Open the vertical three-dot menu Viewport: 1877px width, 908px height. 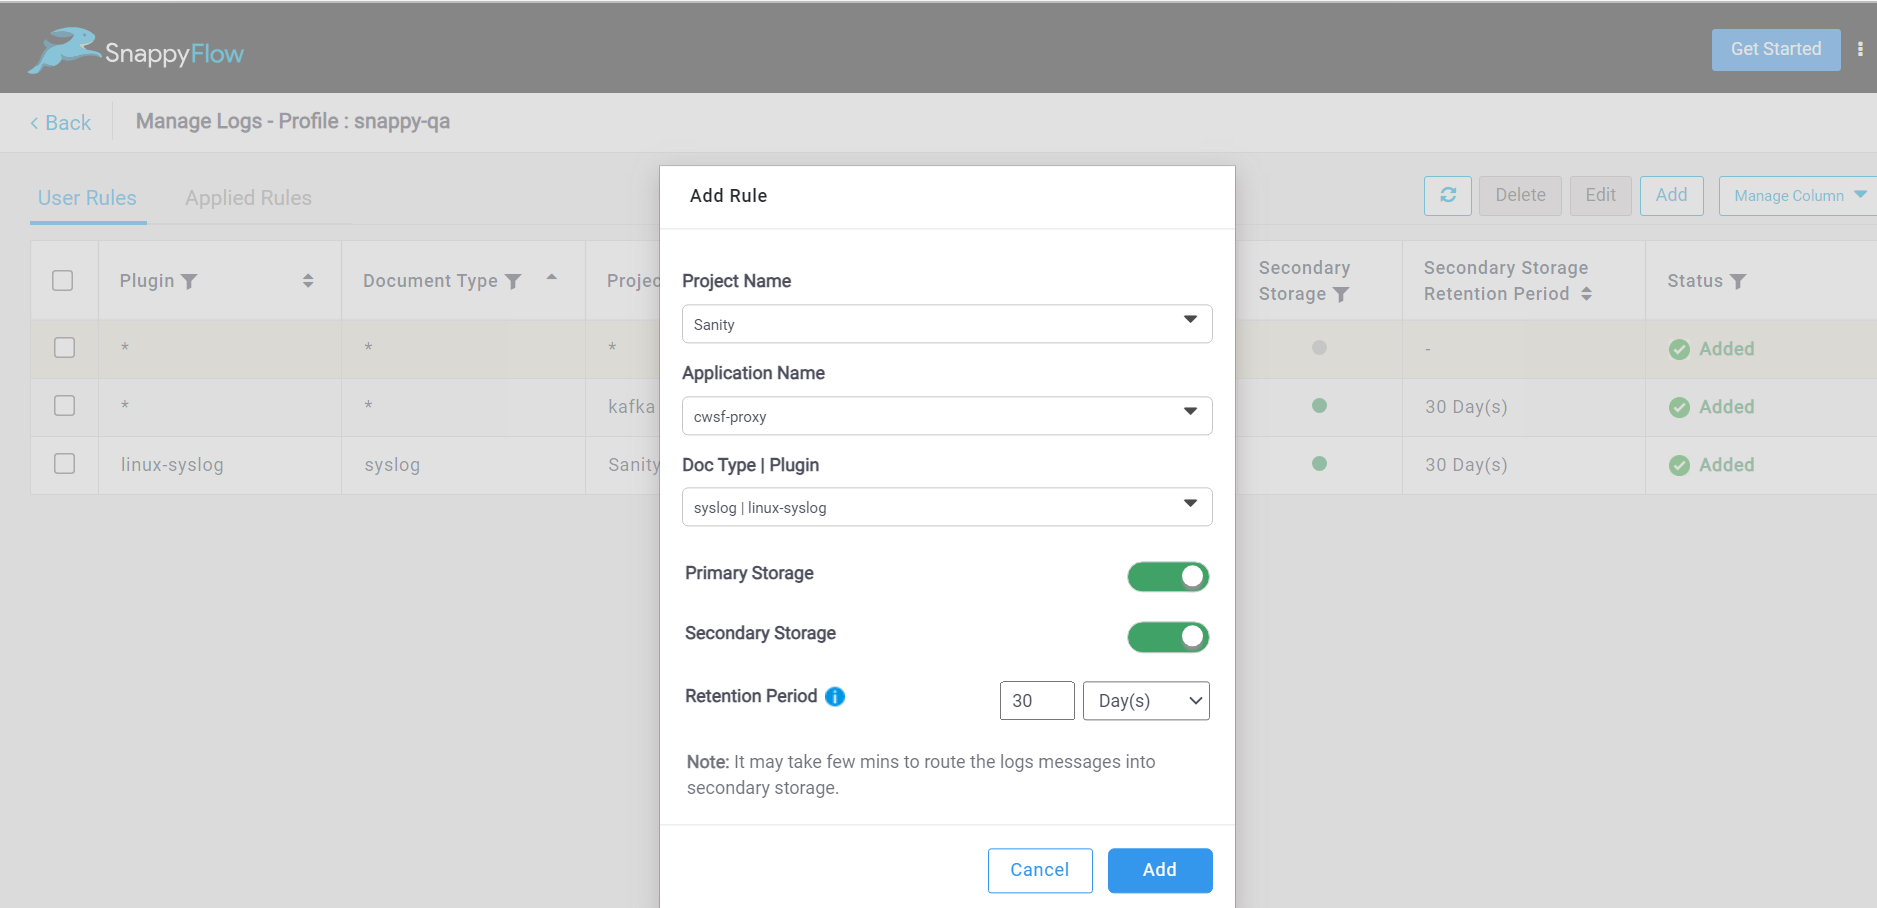coord(1860,49)
